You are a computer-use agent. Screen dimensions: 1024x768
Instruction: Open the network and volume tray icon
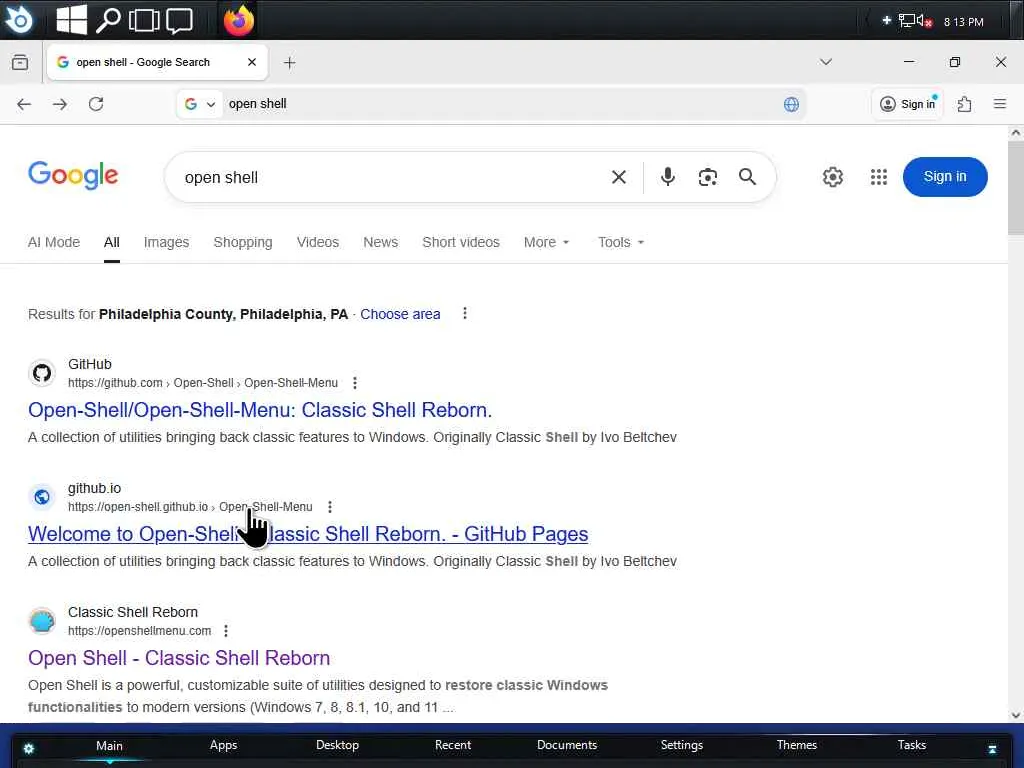click(x=914, y=21)
